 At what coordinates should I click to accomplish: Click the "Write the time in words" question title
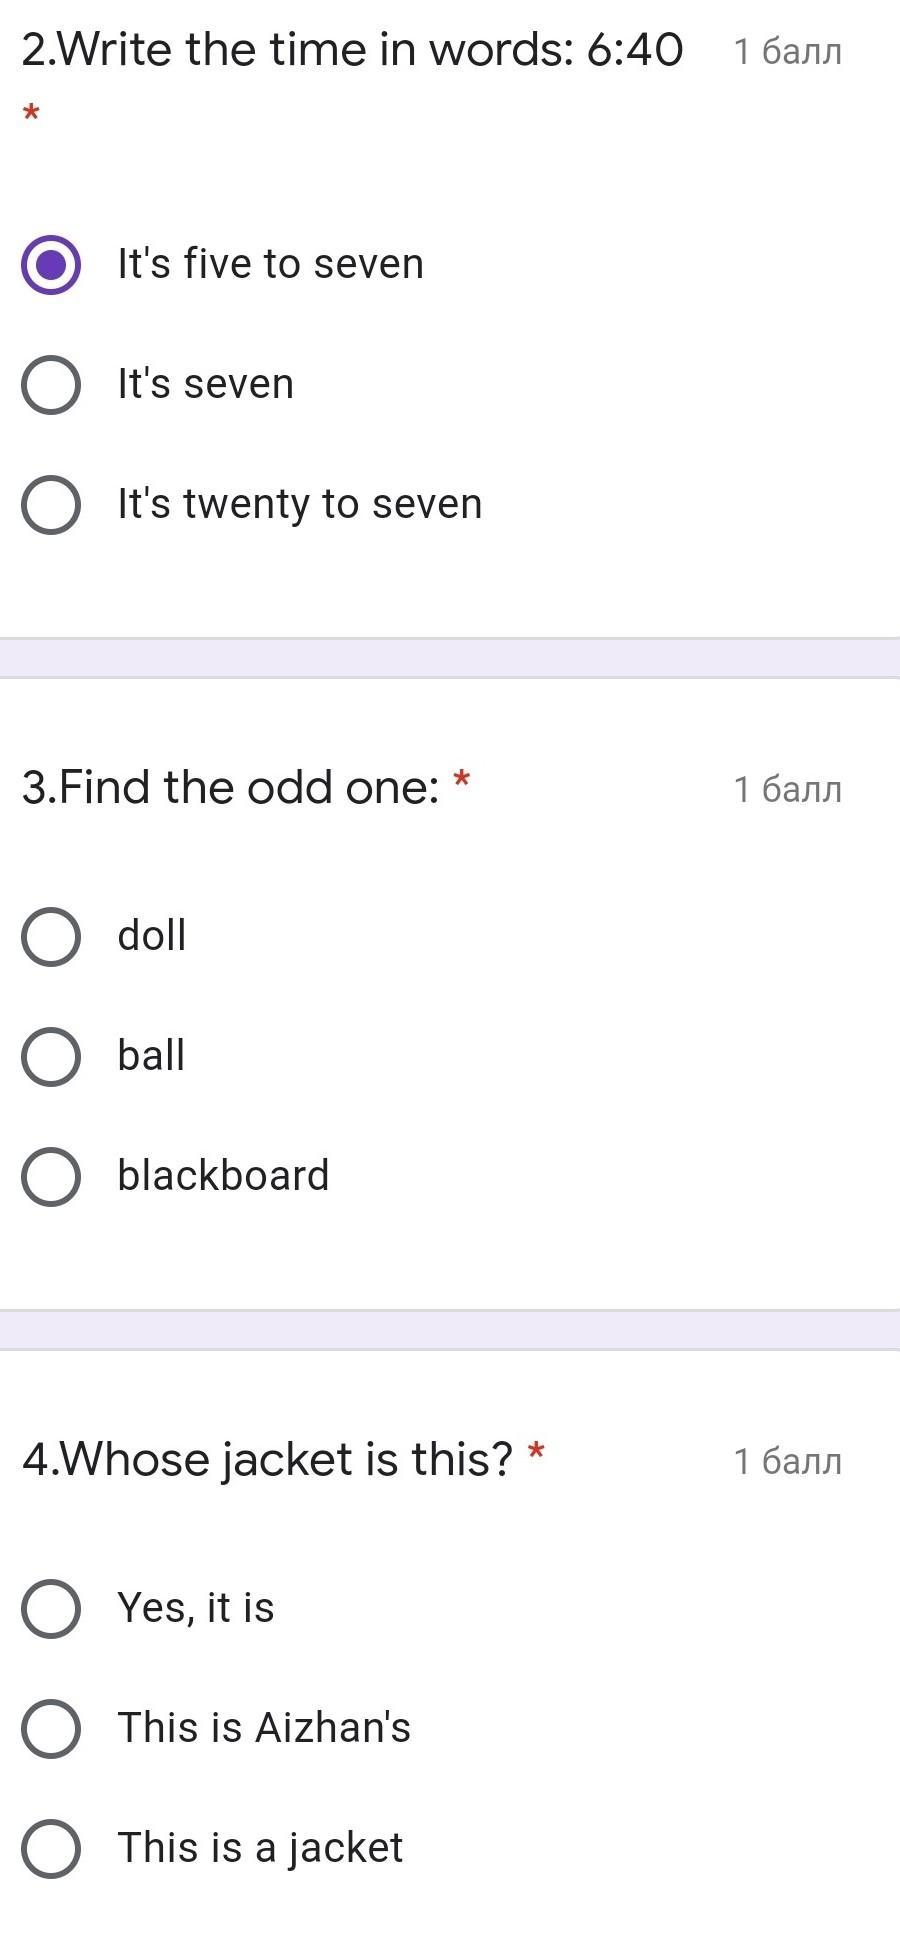[x=352, y=50]
